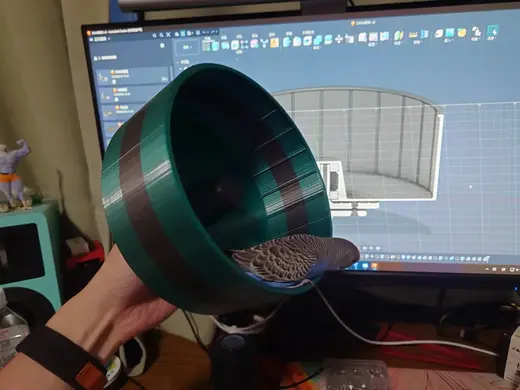Click the green construction plane icon
520x390 pixels.
[399, 36]
